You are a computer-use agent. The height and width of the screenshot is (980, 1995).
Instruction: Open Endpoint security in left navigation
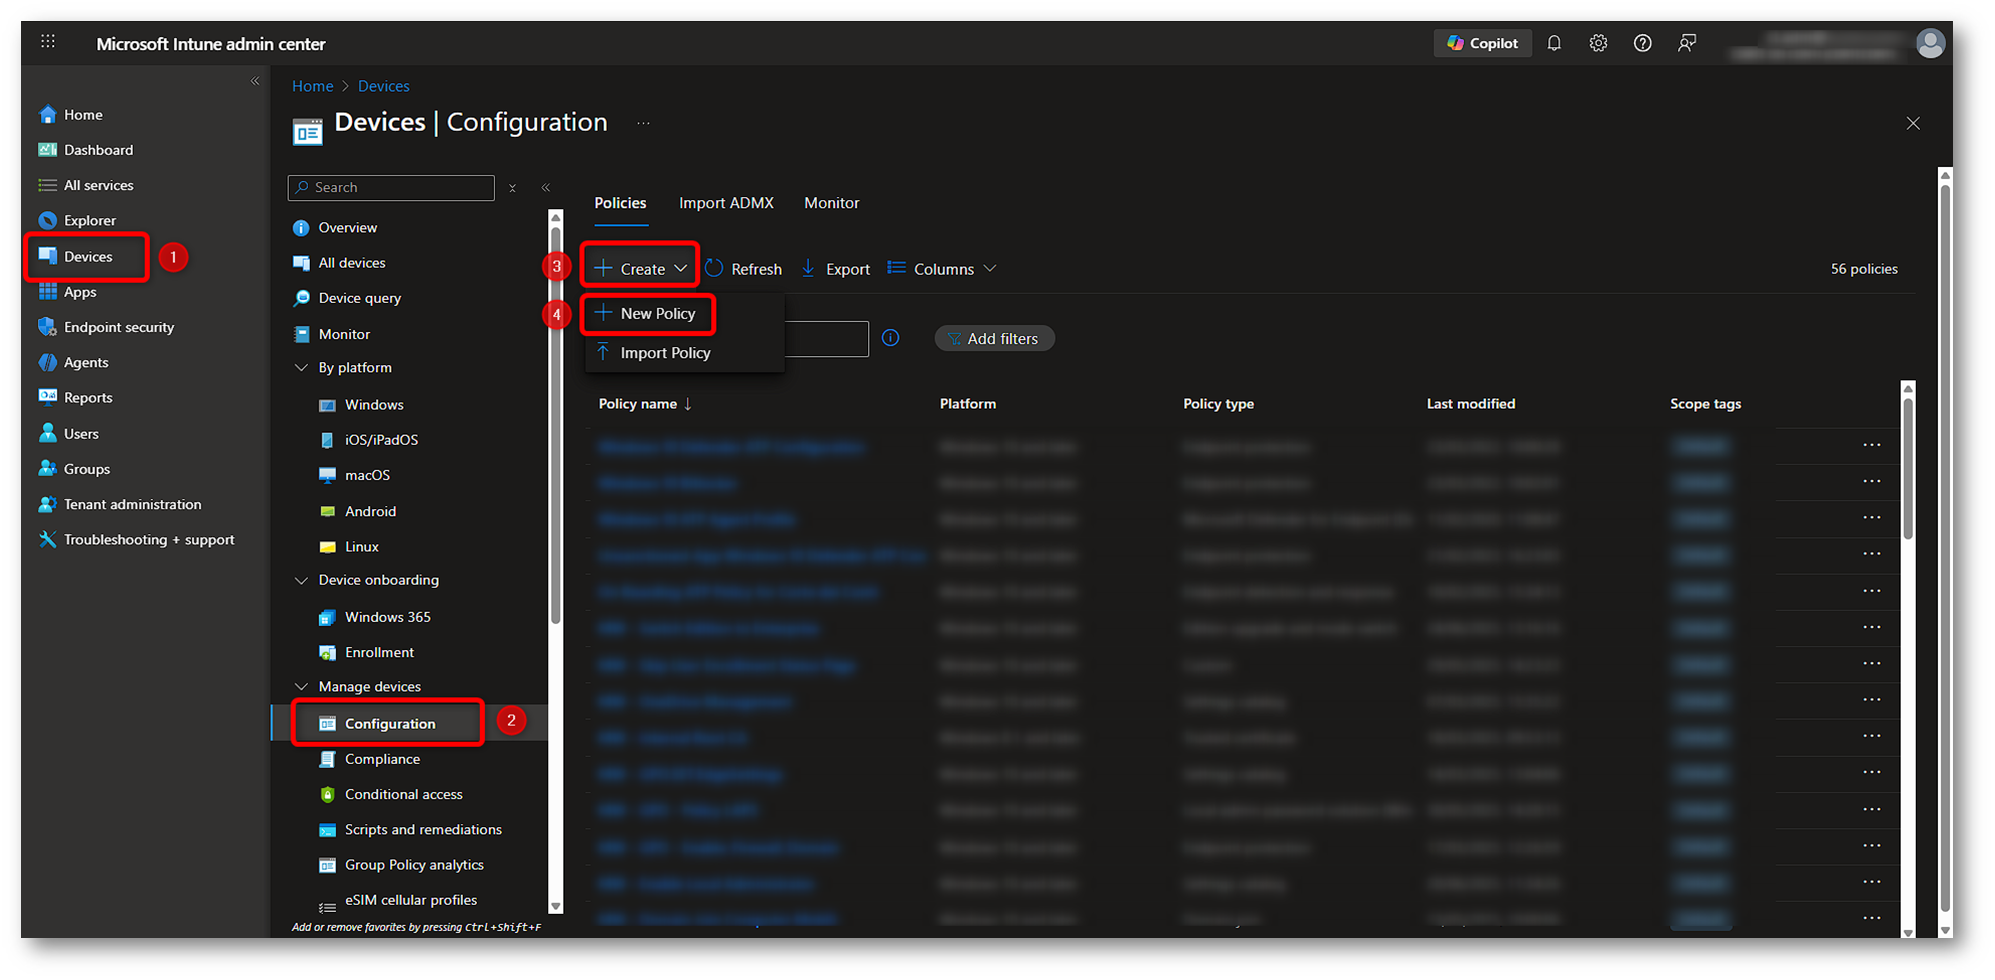[x=118, y=327]
